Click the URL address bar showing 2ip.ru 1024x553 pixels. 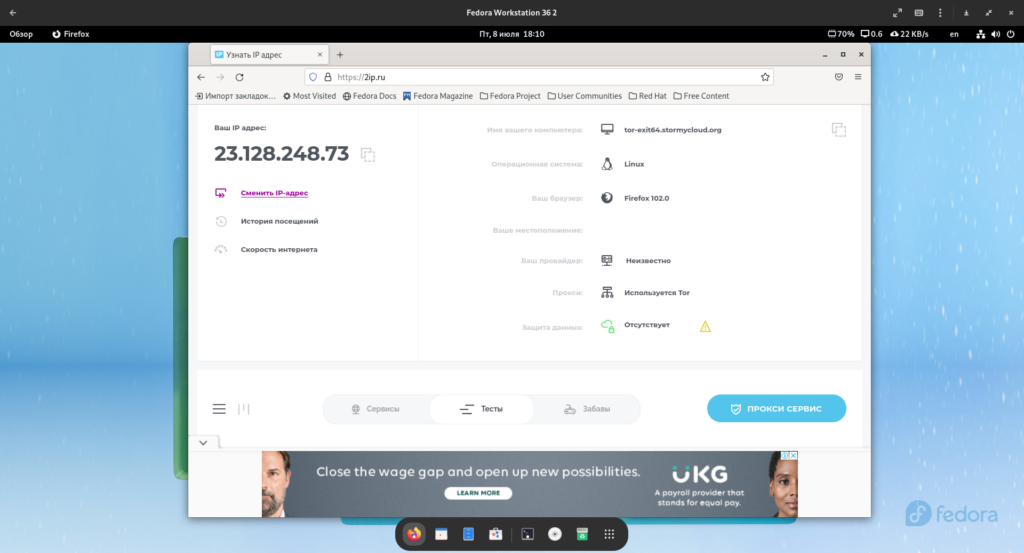(x=540, y=77)
